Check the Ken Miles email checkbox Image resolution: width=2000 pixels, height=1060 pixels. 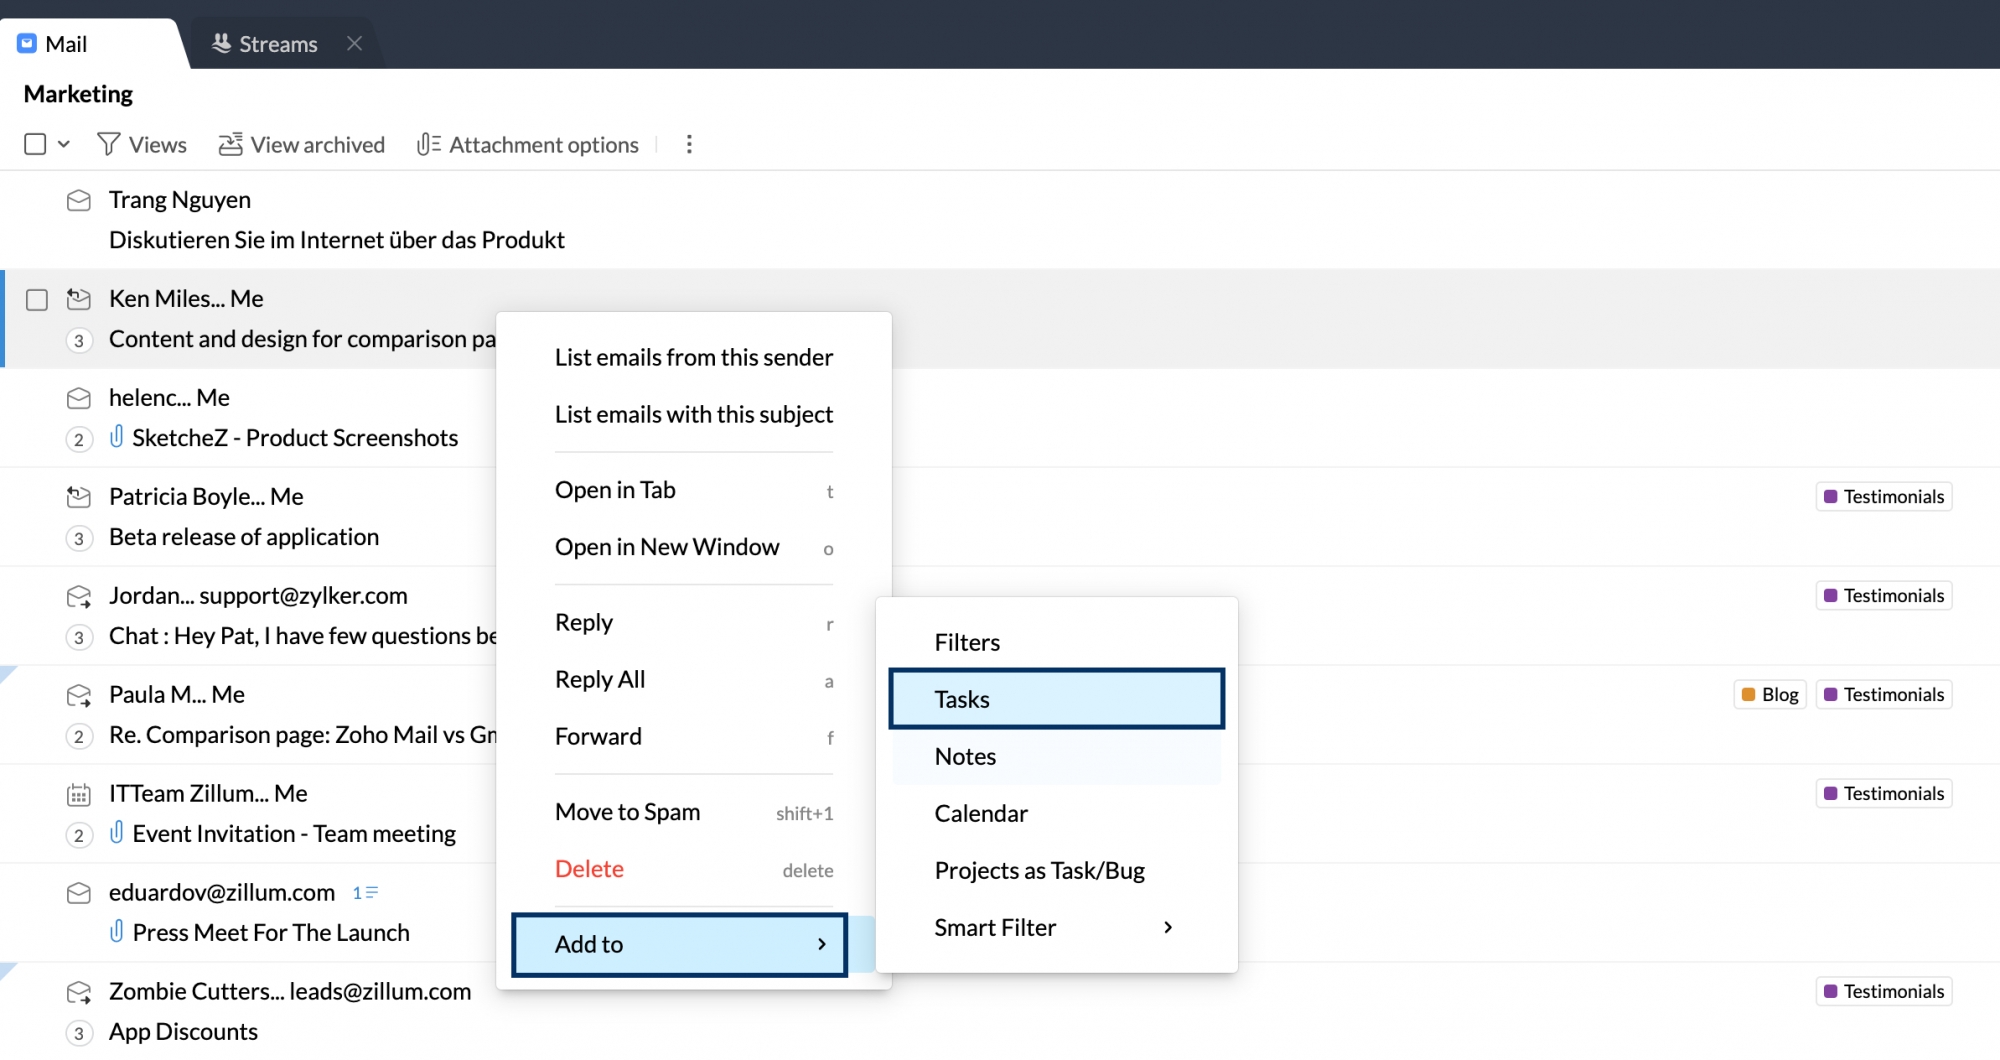tap(37, 300)
